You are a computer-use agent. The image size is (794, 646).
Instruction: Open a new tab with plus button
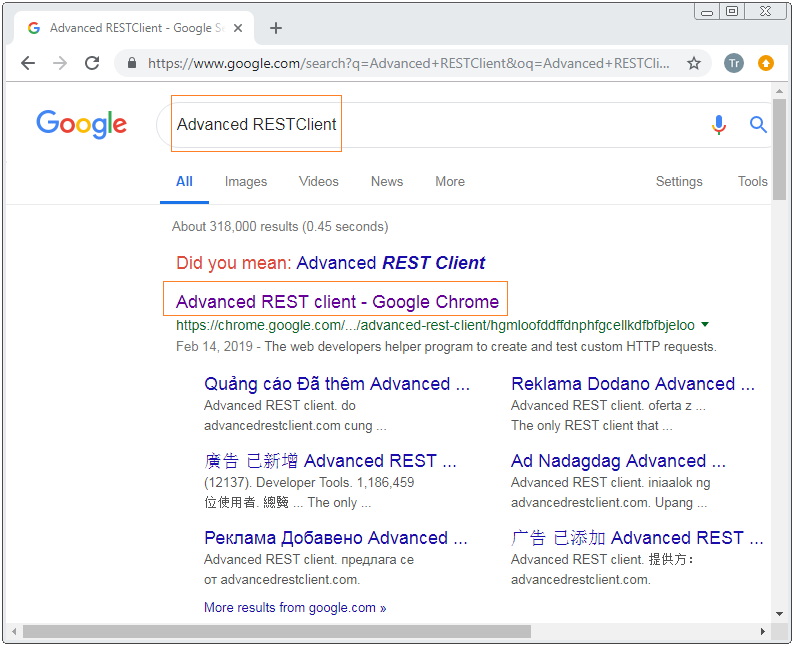pyautogui.click(x=275, y=28)
